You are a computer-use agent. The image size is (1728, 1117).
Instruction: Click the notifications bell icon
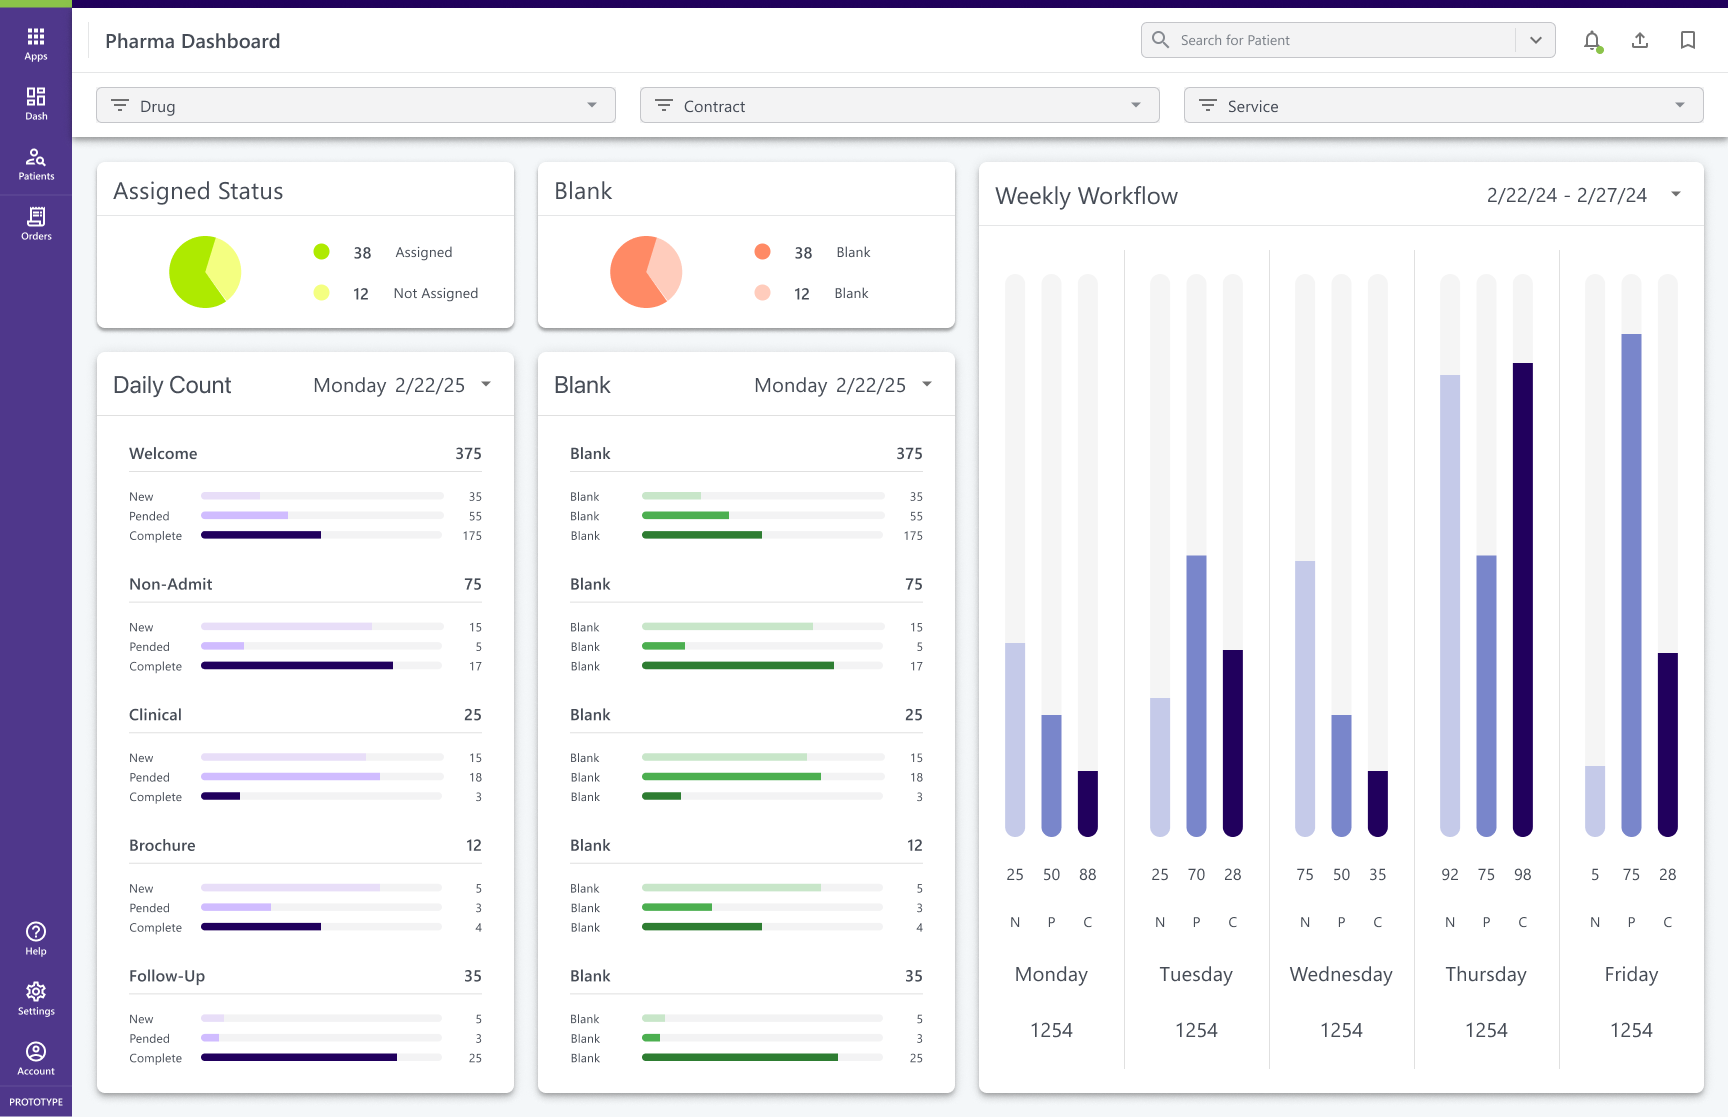coord(1592,41)
